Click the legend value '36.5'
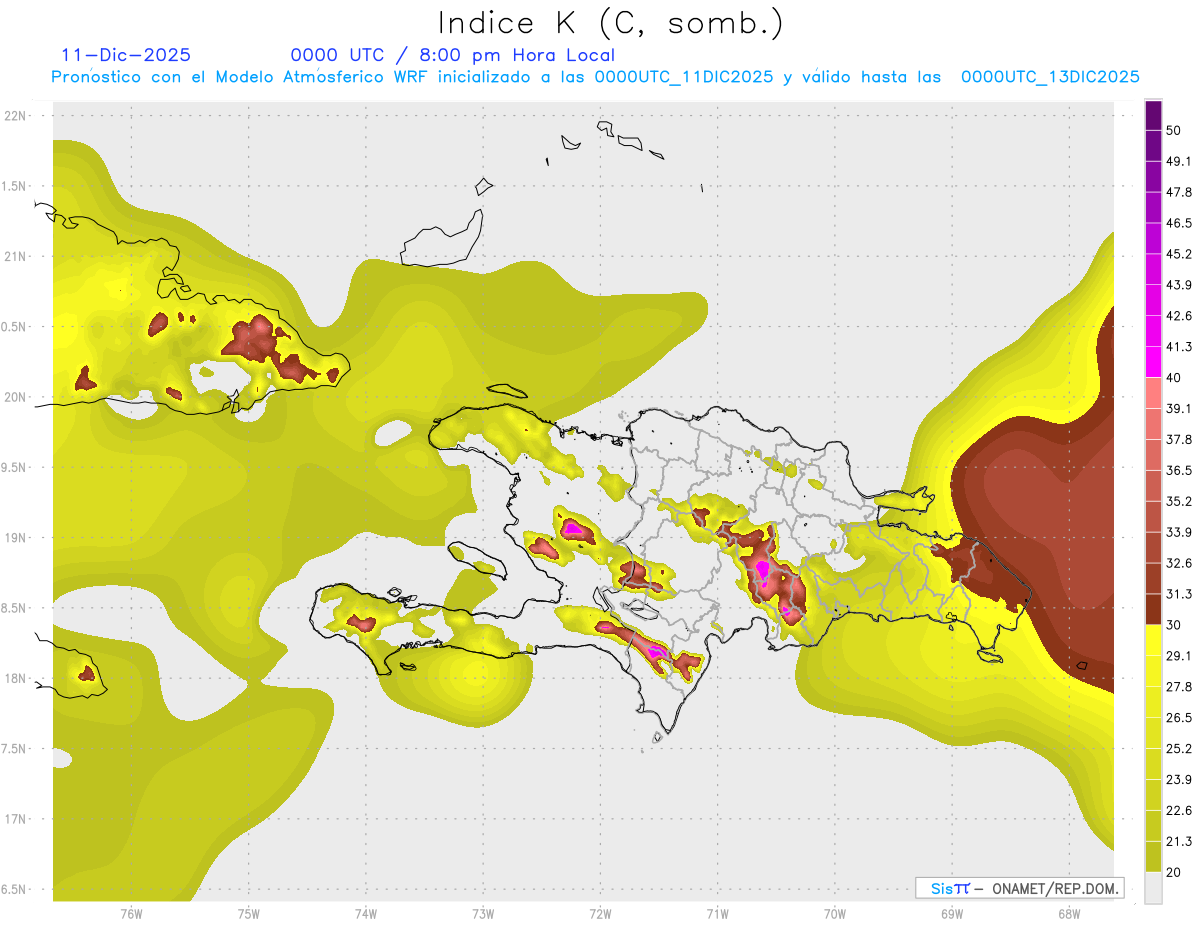Screen dimensions: 1200x927 (x=1179, y=470)
